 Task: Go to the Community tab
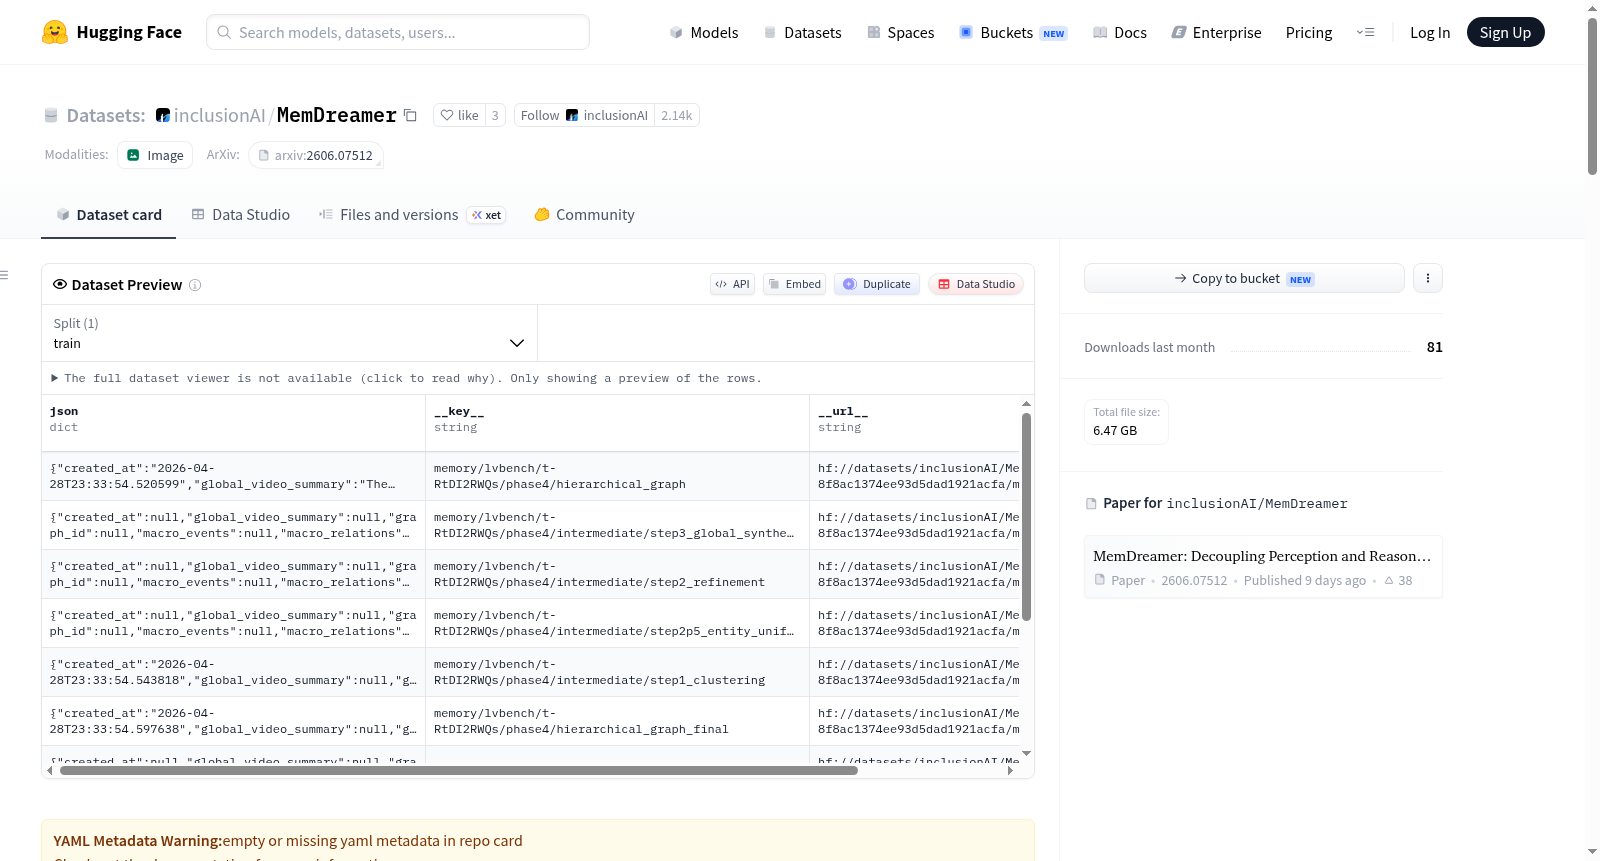(x=585, y=215)
